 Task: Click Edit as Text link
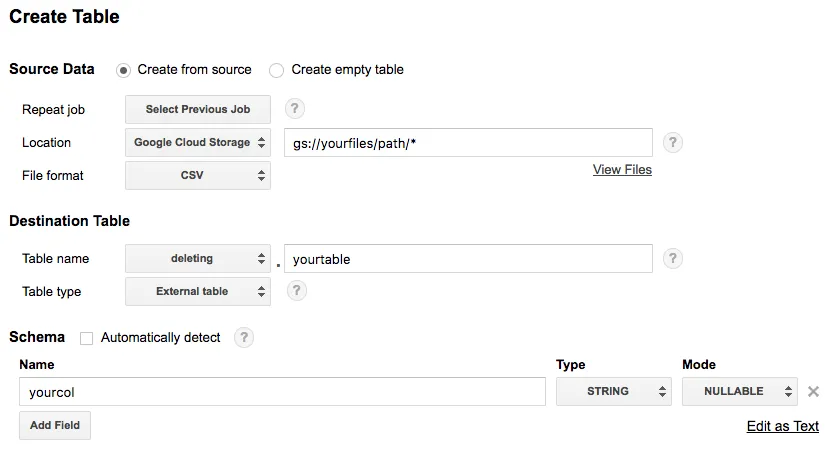pyautogui.click(x=782, y=426)
